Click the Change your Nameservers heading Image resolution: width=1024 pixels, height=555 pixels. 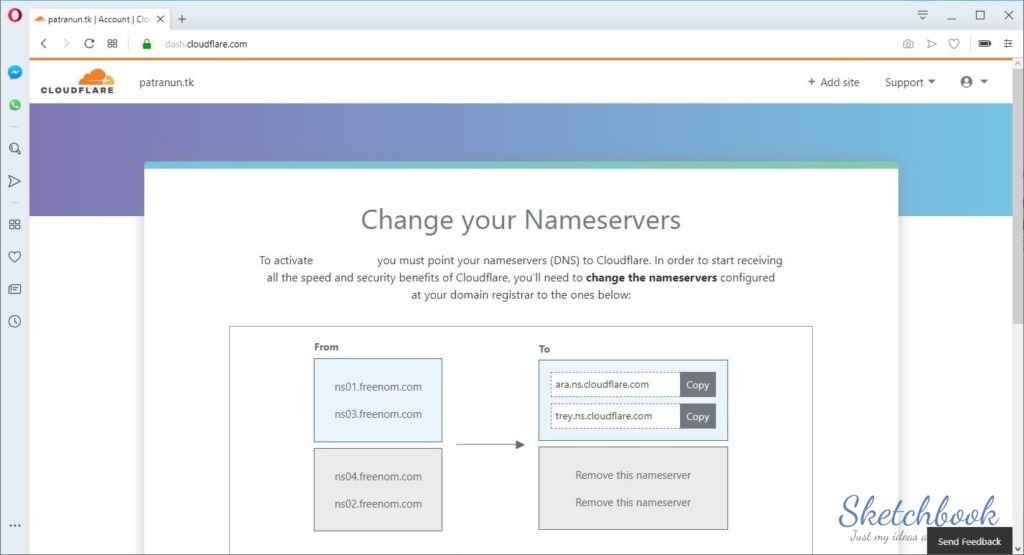click(520, 220)
